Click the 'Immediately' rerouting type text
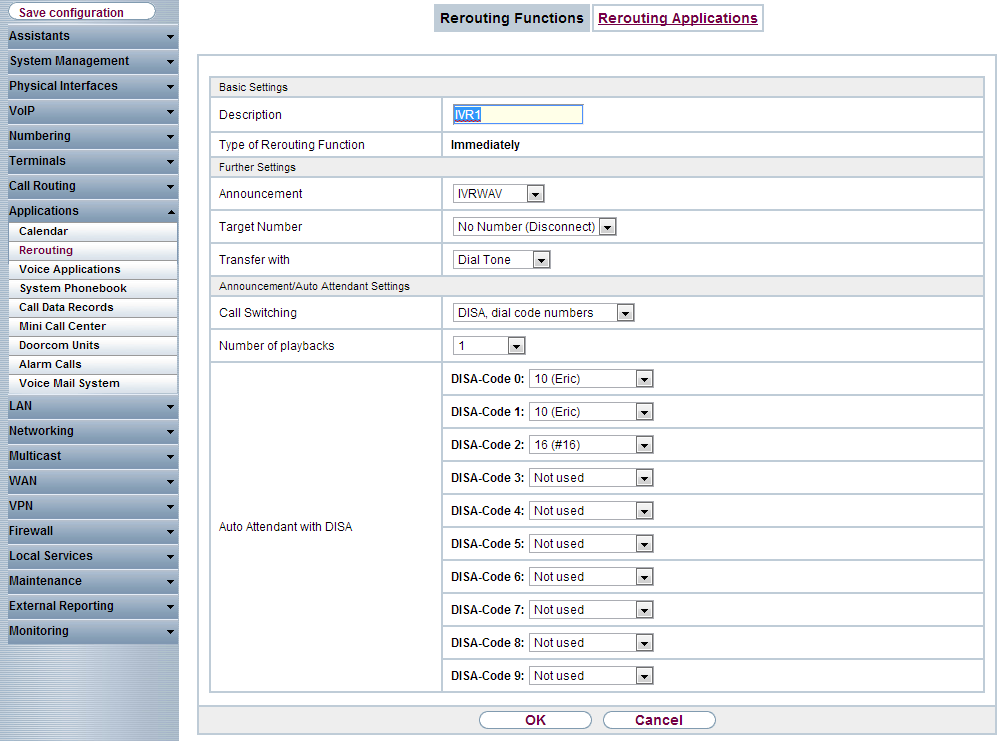 485,145
